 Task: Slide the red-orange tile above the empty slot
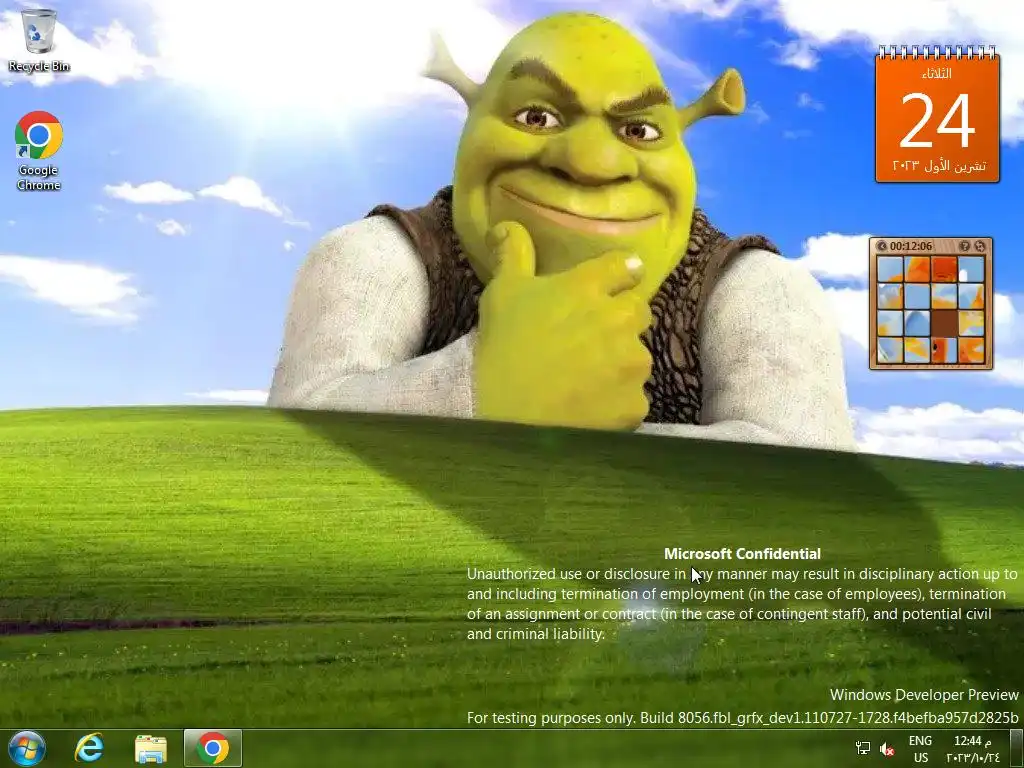pyautogui.click(x=944, y=269)
